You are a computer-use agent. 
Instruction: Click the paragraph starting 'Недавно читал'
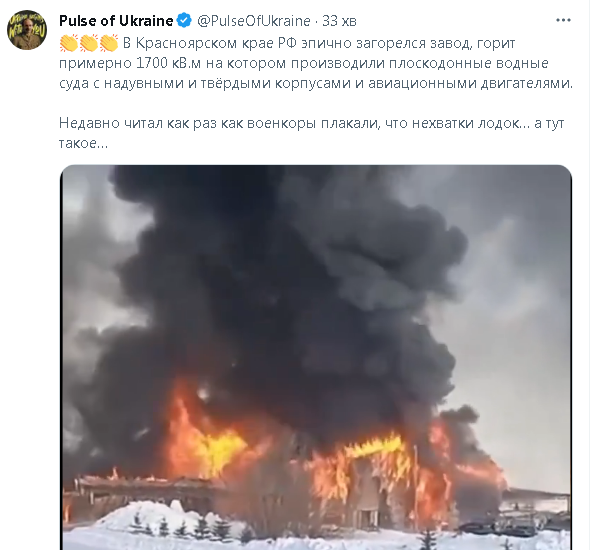tap(311, 133)
